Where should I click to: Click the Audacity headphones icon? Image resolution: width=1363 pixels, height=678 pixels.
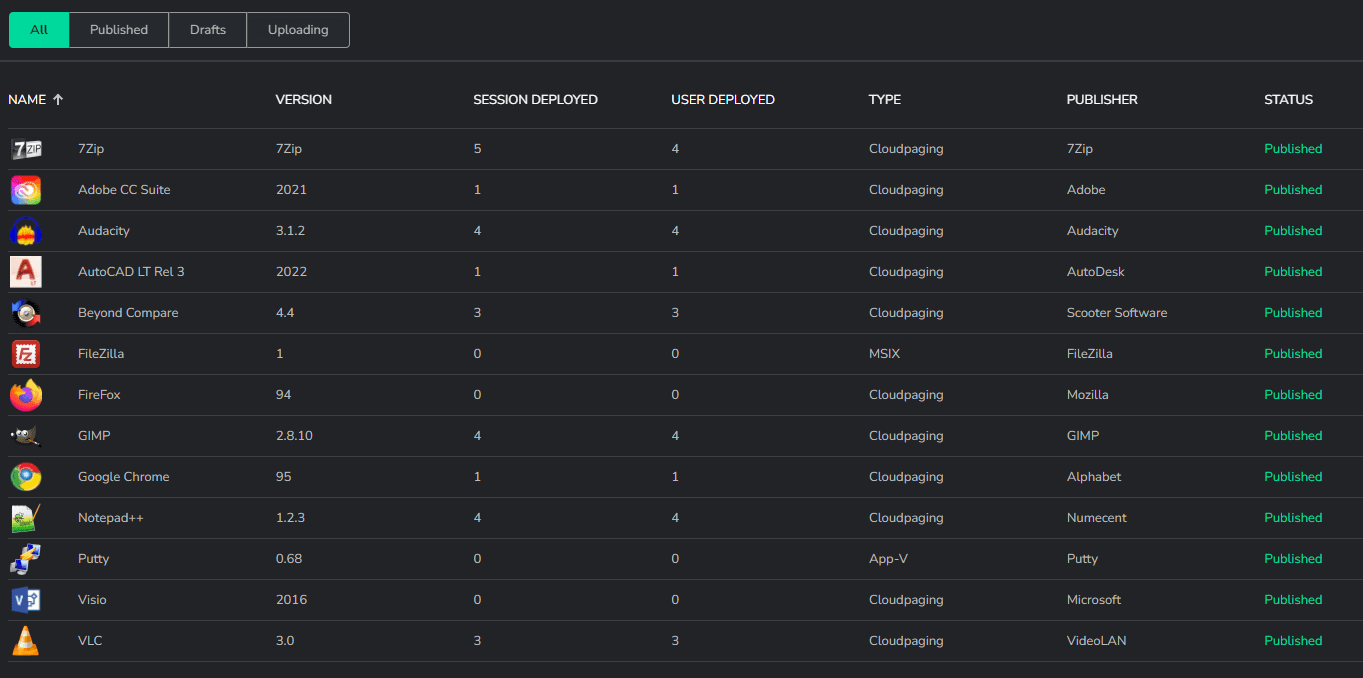click(x=26, y=231)
